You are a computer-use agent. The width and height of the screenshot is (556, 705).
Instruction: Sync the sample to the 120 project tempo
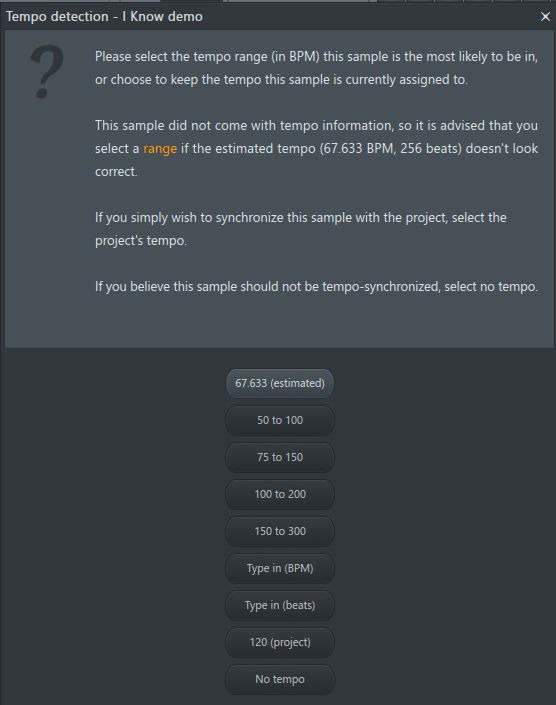point(280,642)
